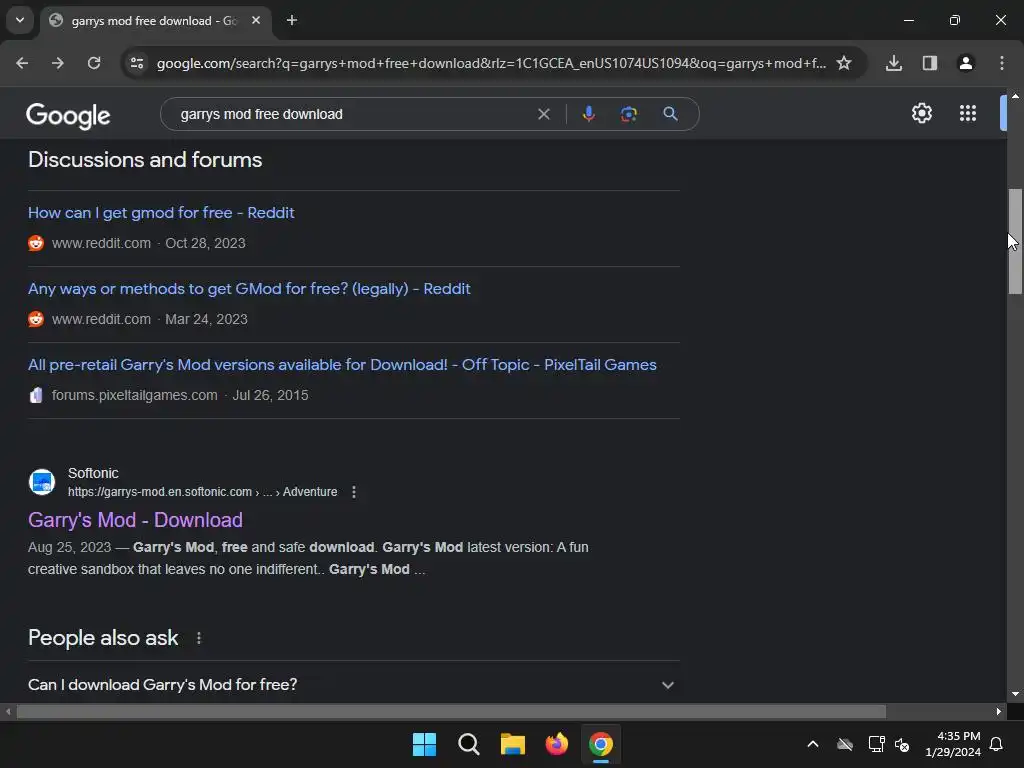Submit search with magnifying glass icon
The width and height of the screenshot is (1024, 768).
tap(670, 114)
